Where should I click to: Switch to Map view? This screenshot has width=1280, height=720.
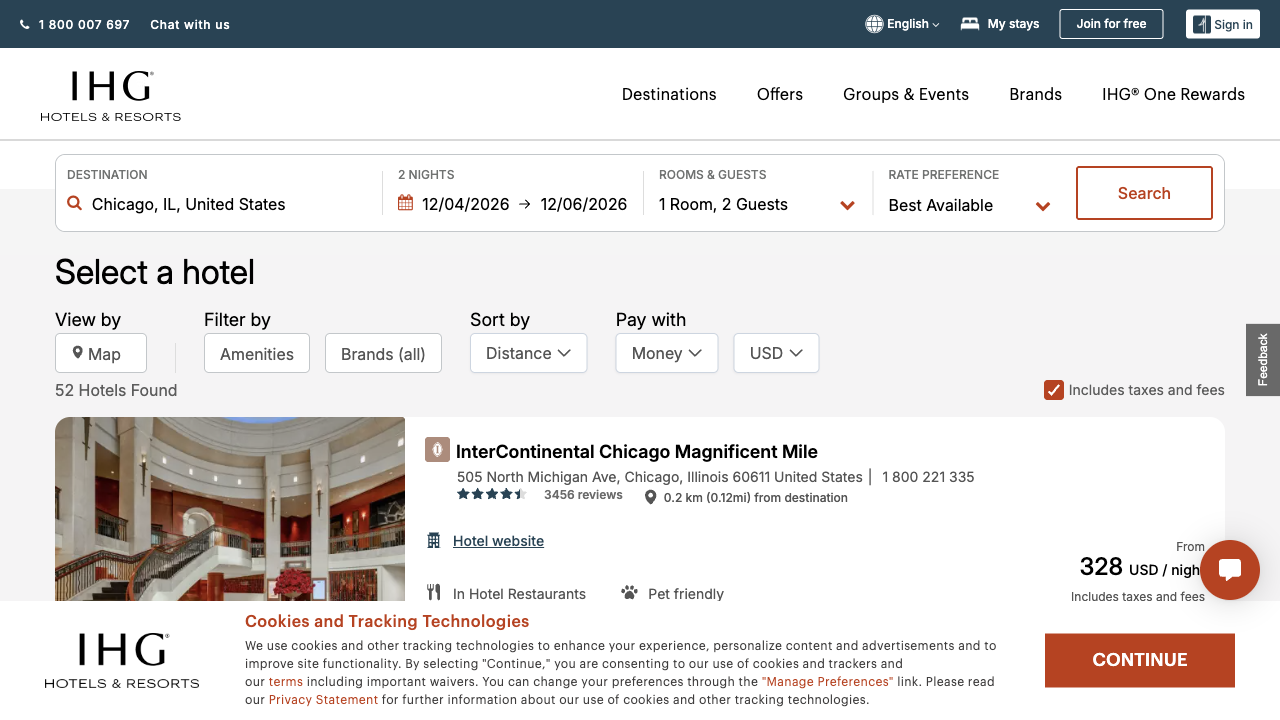(101, 353)
